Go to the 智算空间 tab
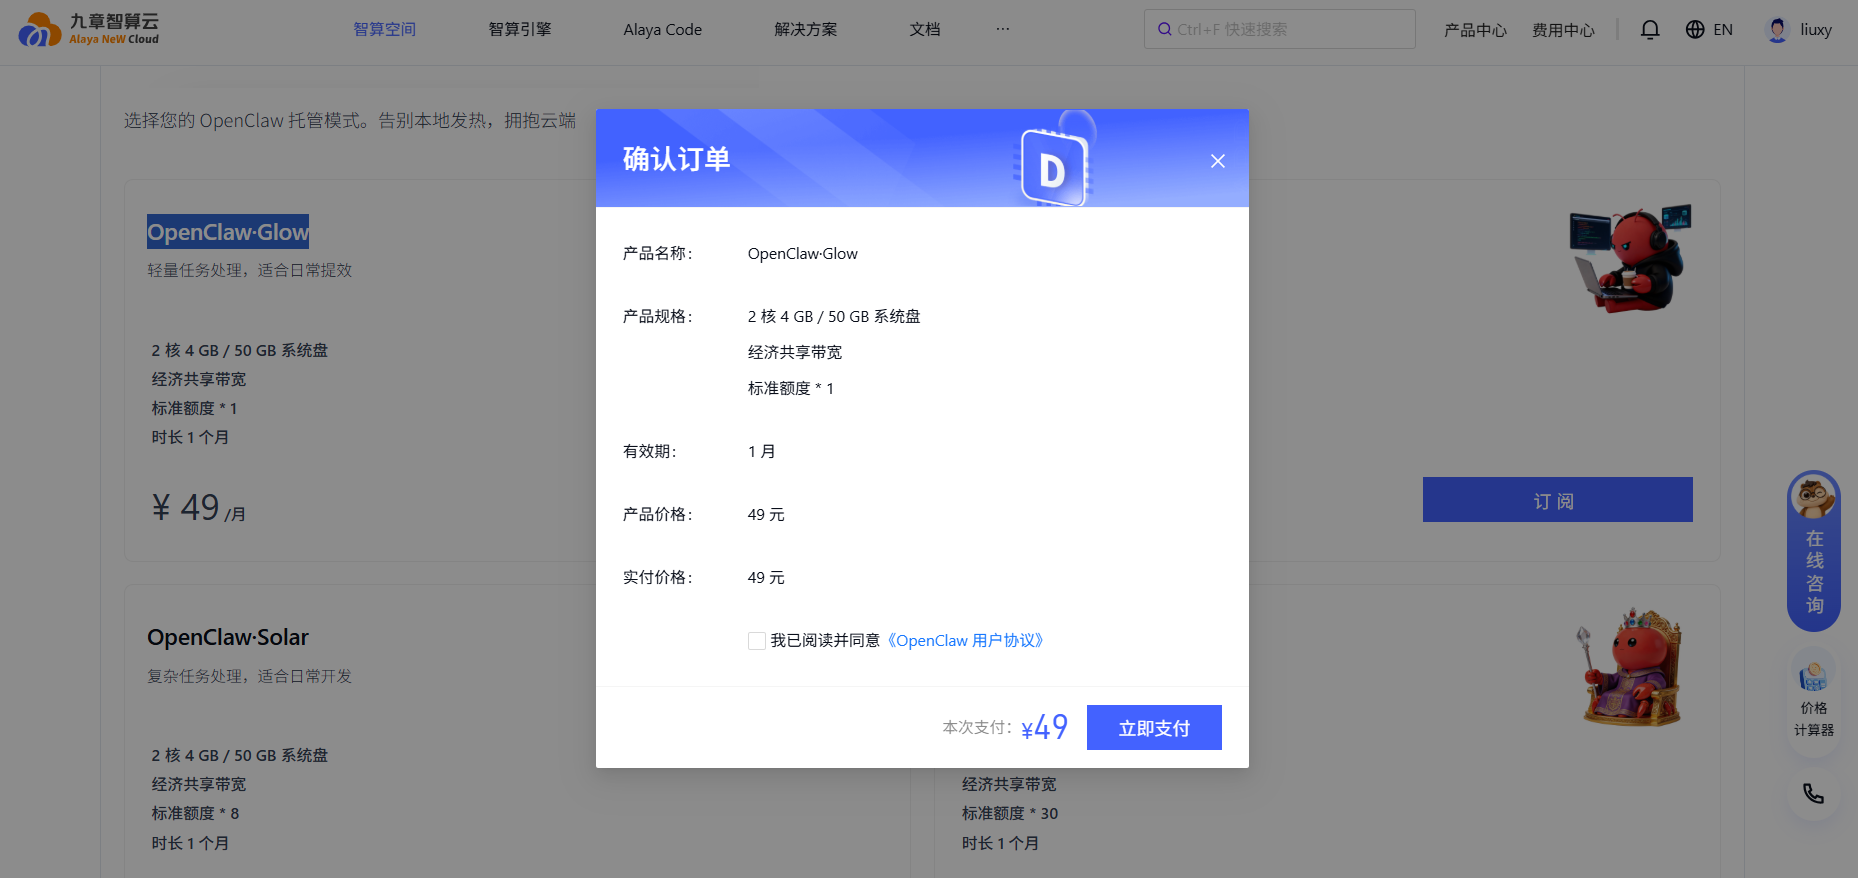The width and height of the screenshot is (1858, 878). [384, 30]
